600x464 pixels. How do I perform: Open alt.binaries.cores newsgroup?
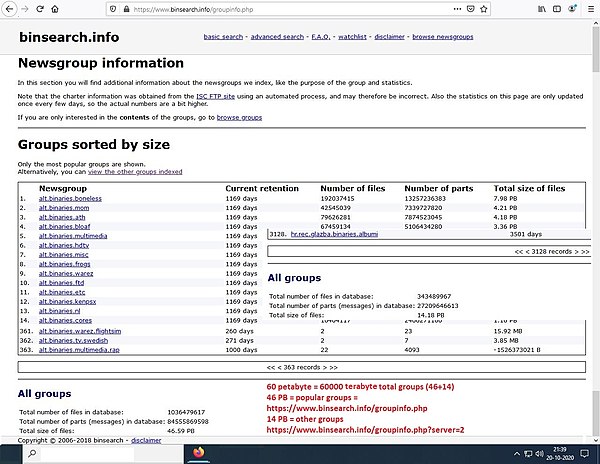click(65, 321)
